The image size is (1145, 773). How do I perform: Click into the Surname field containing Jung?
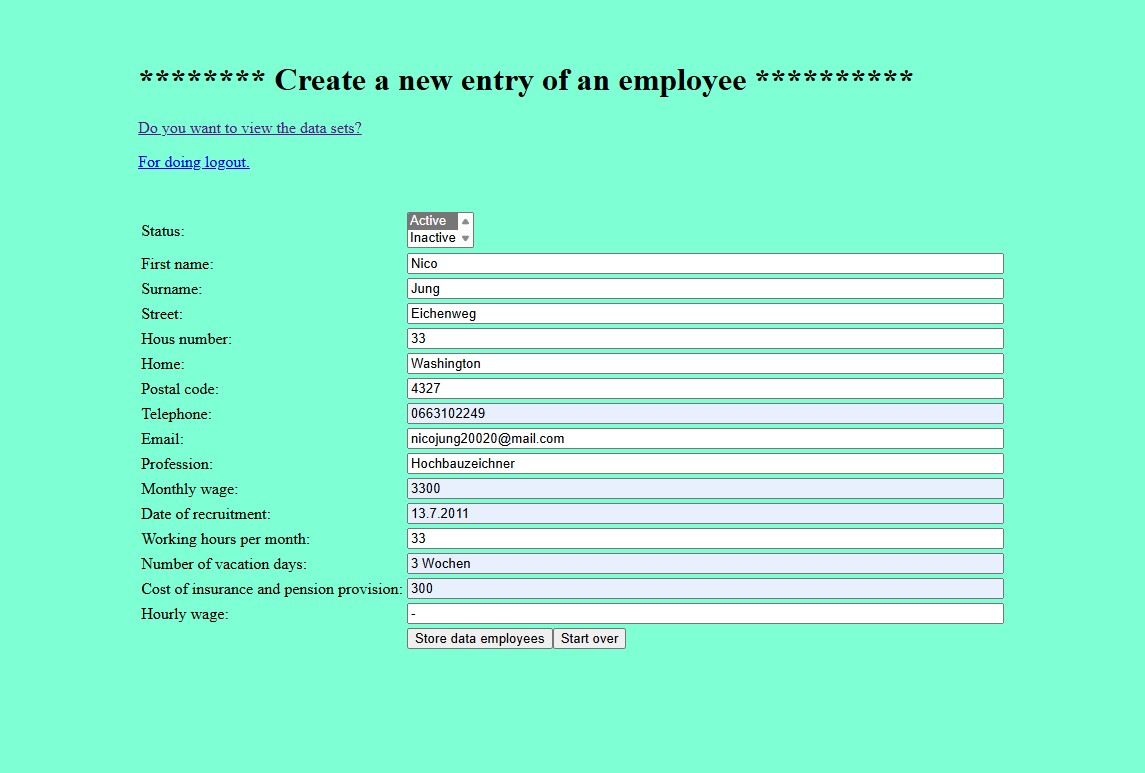(x=705, y=288)
